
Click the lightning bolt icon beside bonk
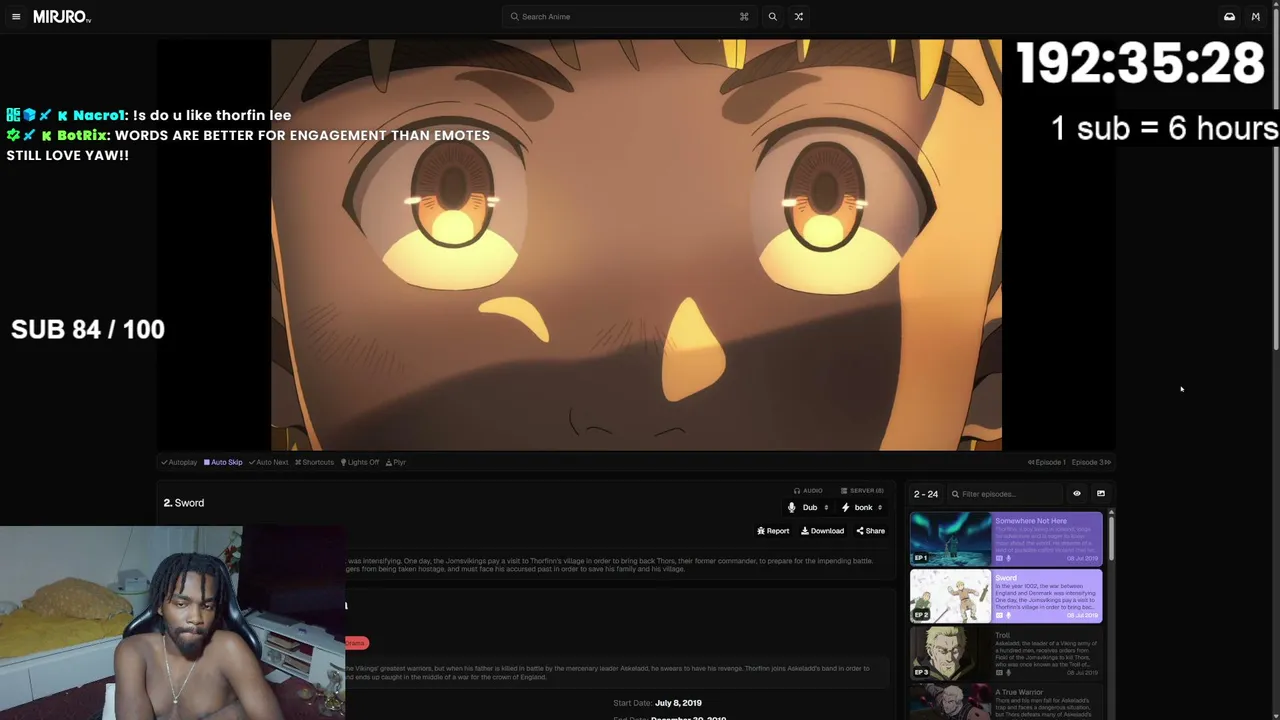[x=845, y=508]
